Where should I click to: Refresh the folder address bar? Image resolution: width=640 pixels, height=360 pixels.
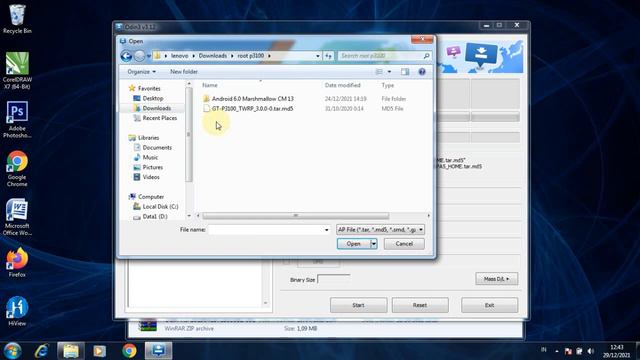coord(328,56)
